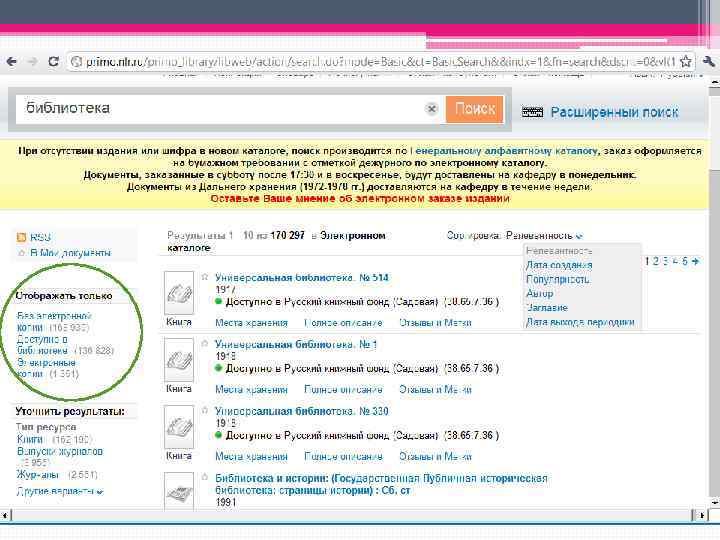Go to next results page arrow
This screenshot has height=540, width=720.
click(695, 261)
